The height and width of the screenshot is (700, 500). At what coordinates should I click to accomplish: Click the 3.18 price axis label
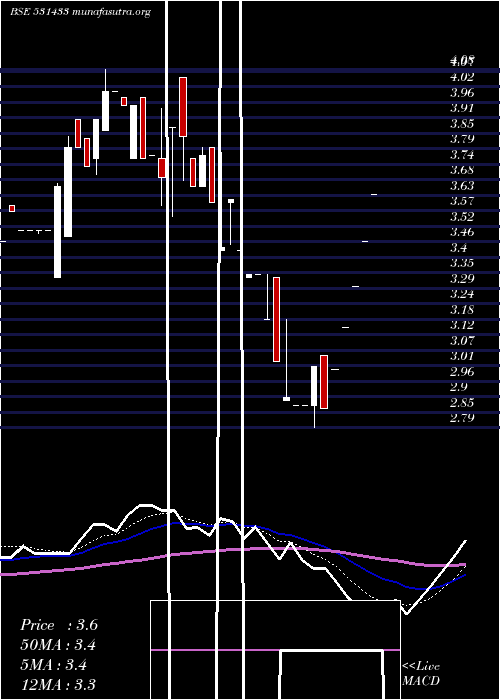(x=462, y=309)
